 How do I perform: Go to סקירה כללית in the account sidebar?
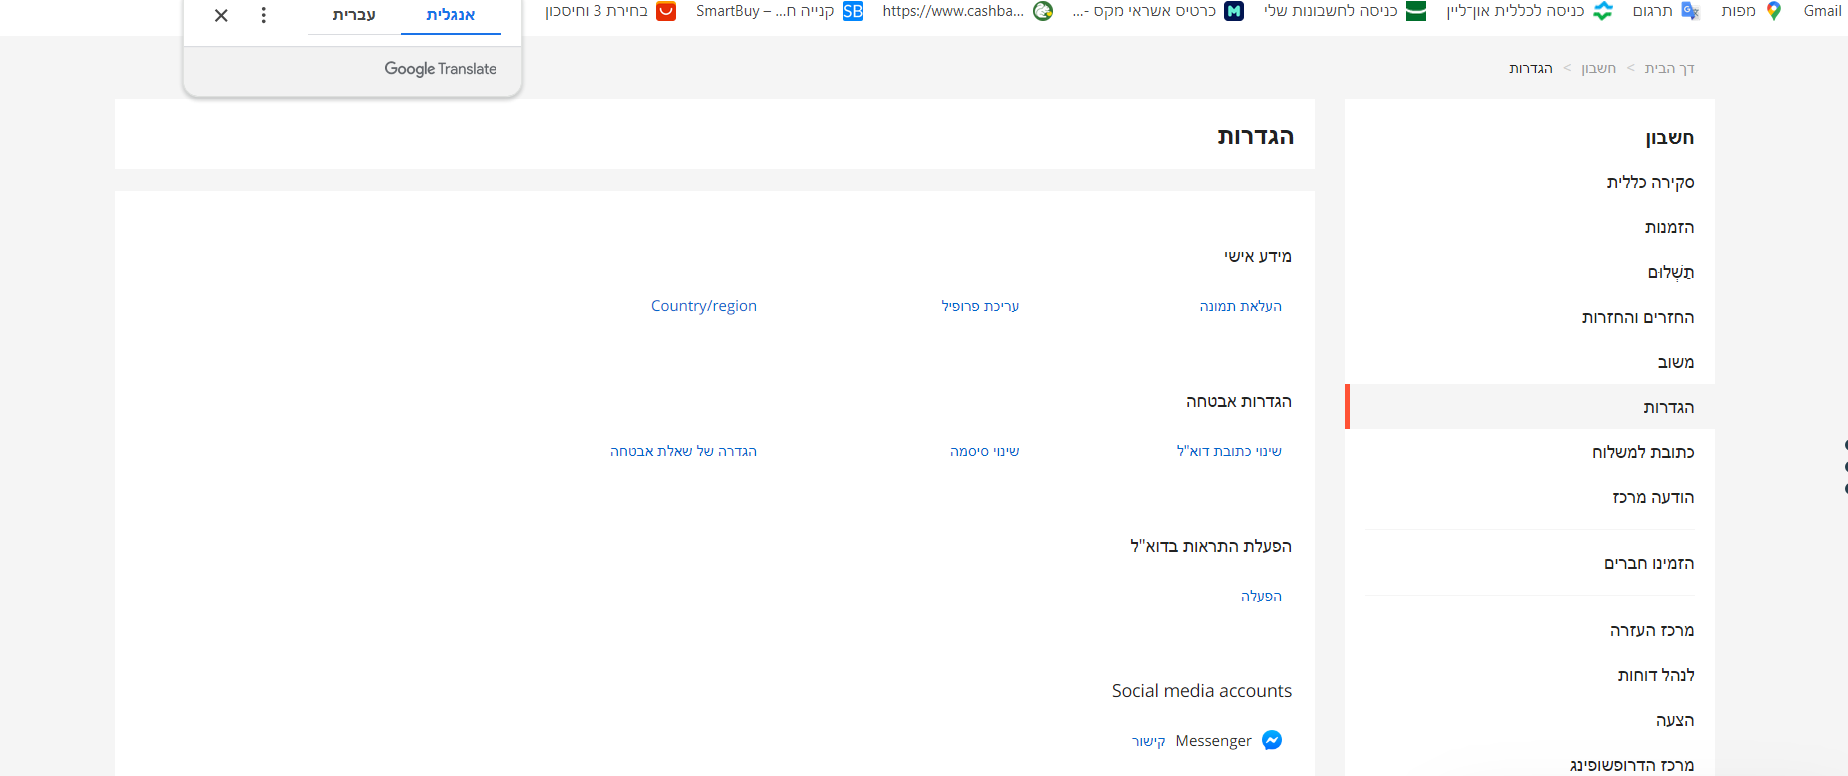(x=1650, y=182)
